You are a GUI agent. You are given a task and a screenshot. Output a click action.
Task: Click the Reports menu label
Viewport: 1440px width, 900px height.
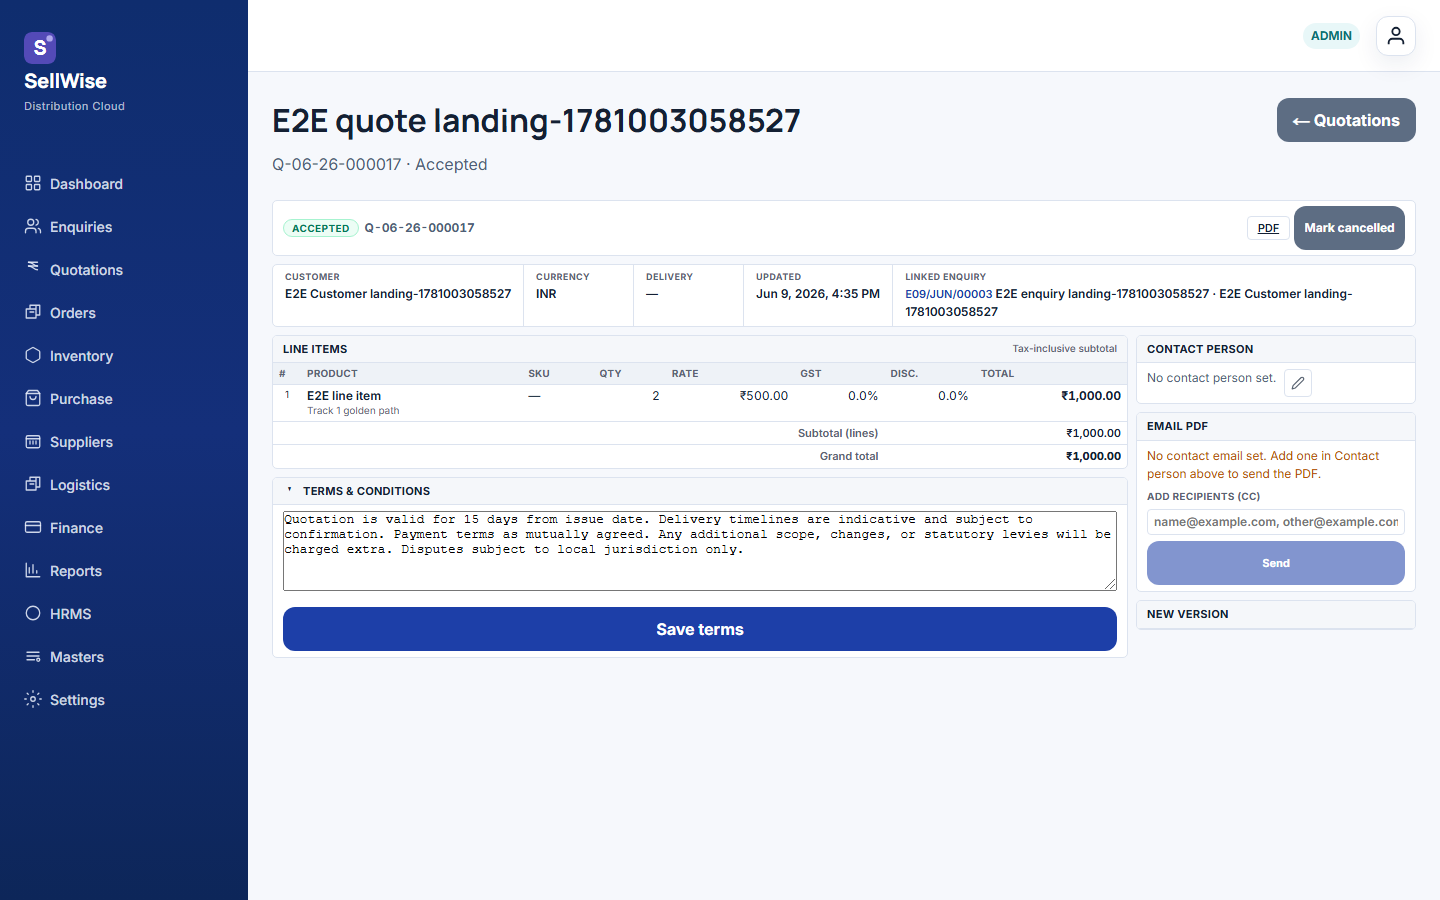(x=76, y=571)
